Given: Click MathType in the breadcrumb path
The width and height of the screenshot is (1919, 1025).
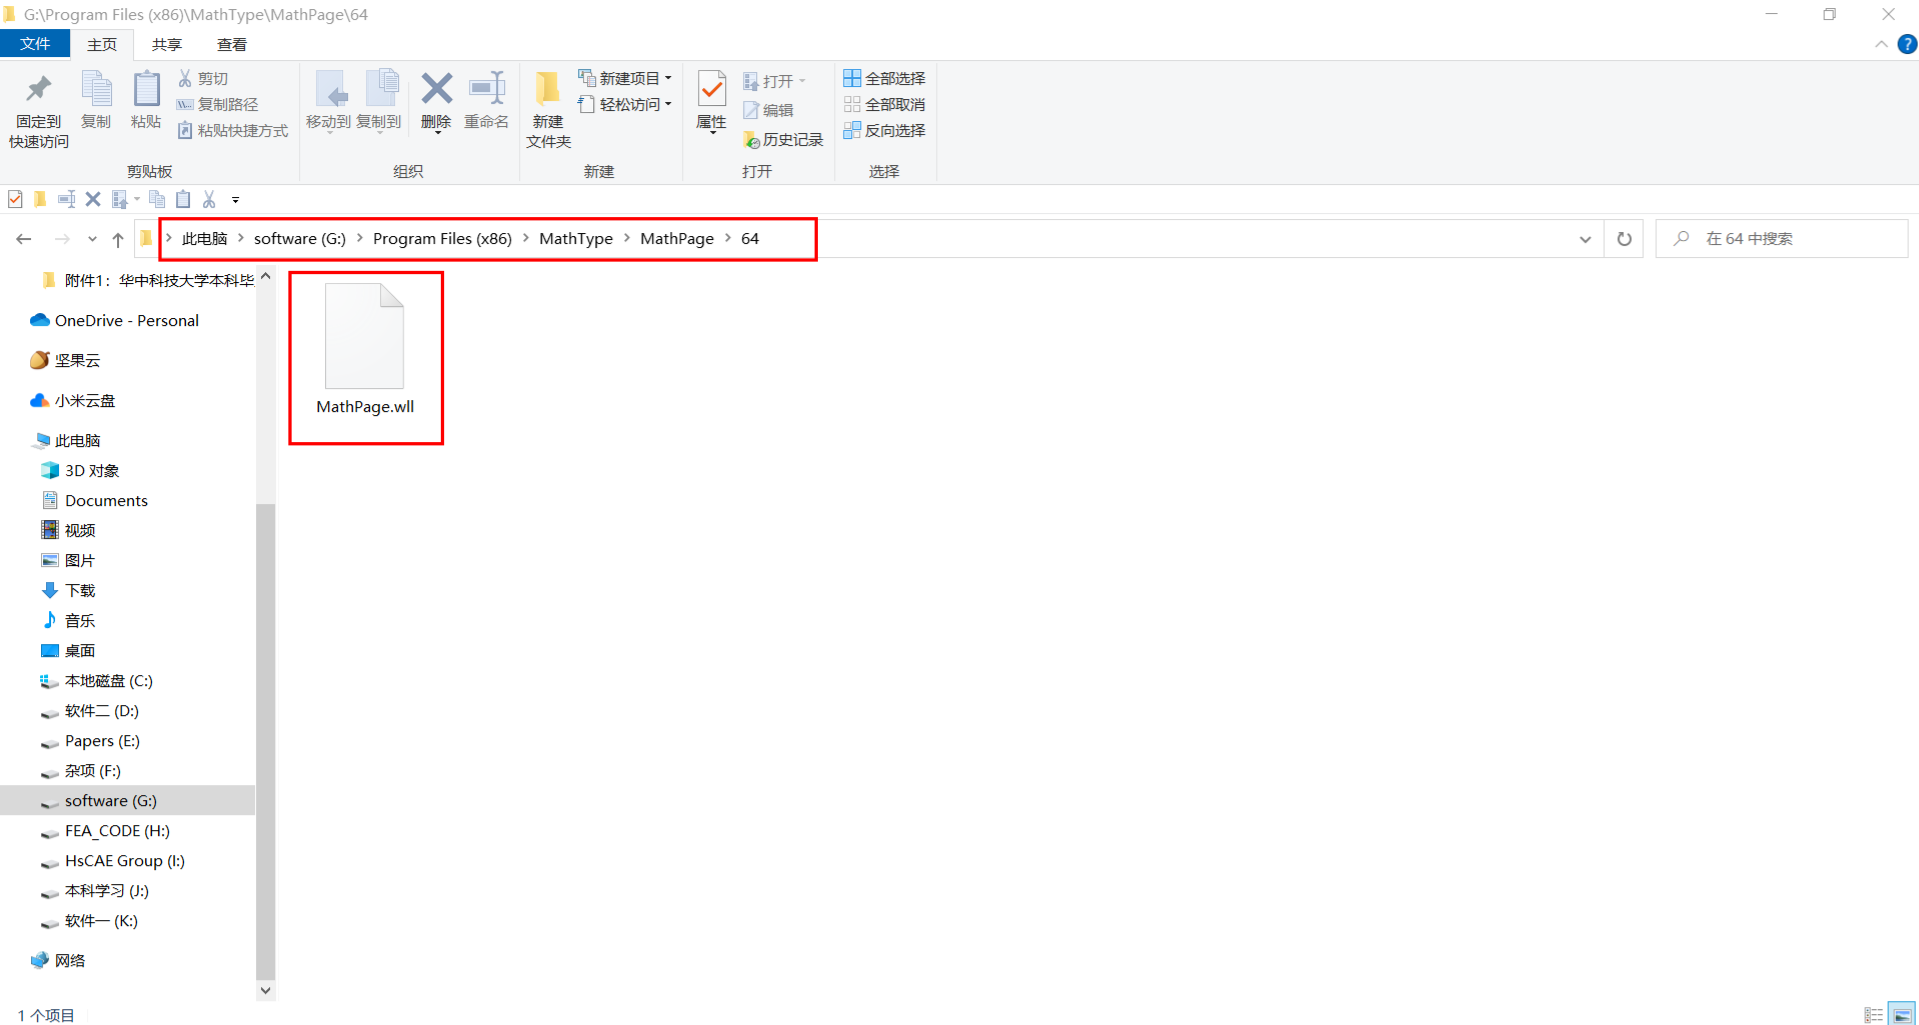Looking at the screenshot, I should (575, 239).
